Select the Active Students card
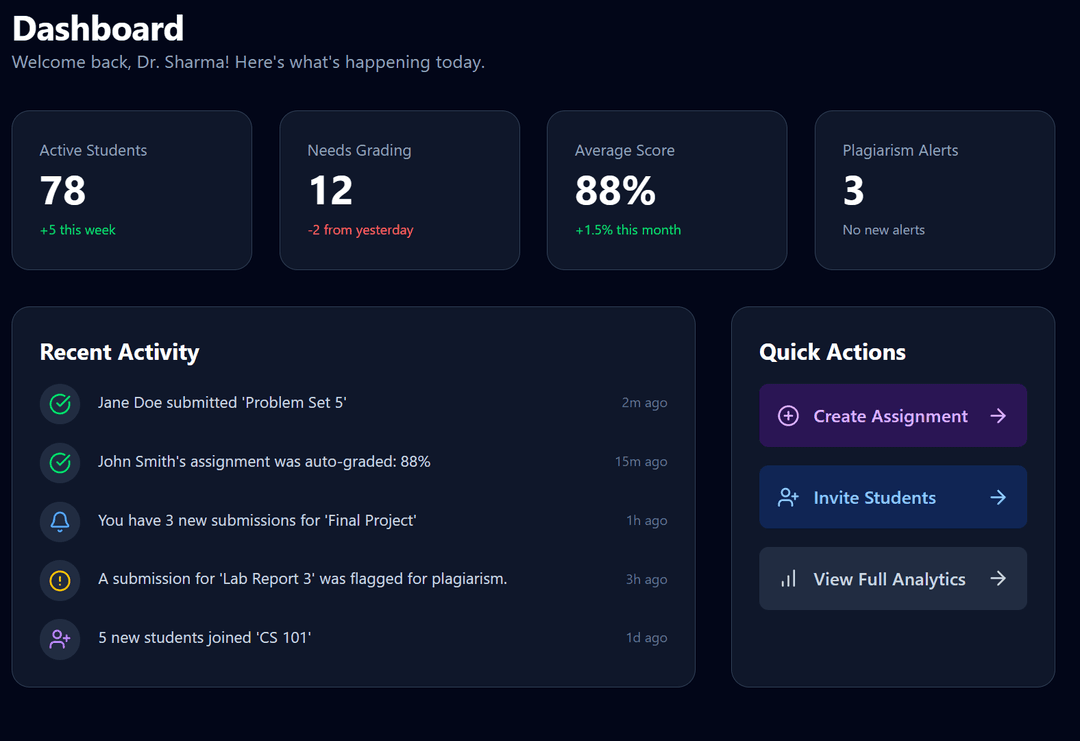1080x741 pixels. point(131,190)
